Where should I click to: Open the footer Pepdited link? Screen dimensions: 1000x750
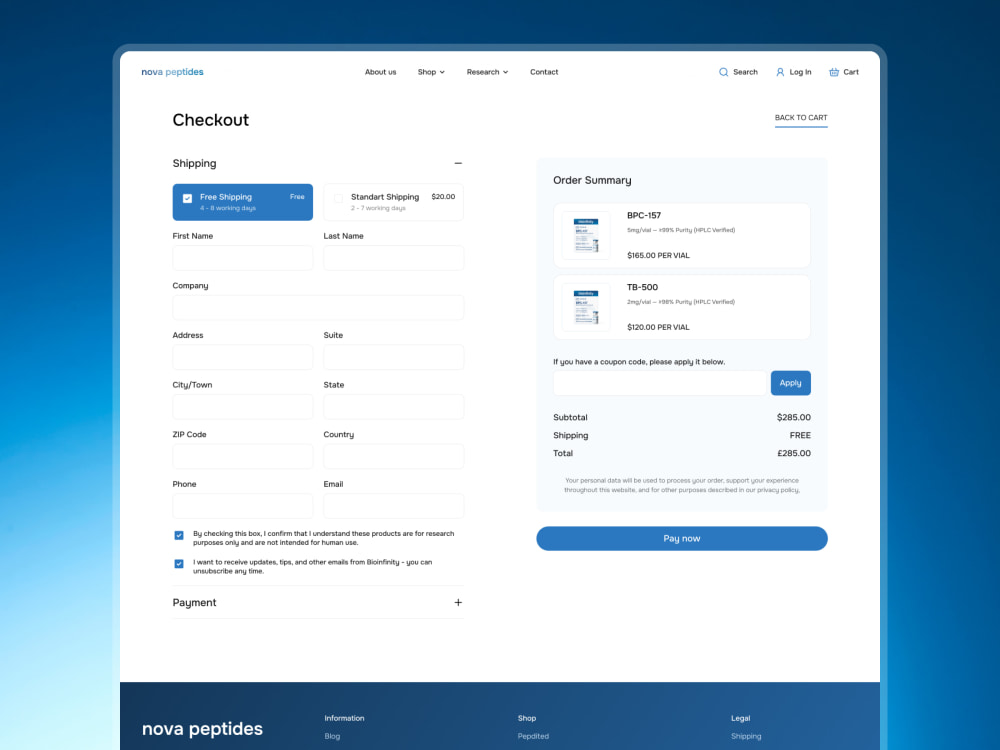tap(533, 736)
